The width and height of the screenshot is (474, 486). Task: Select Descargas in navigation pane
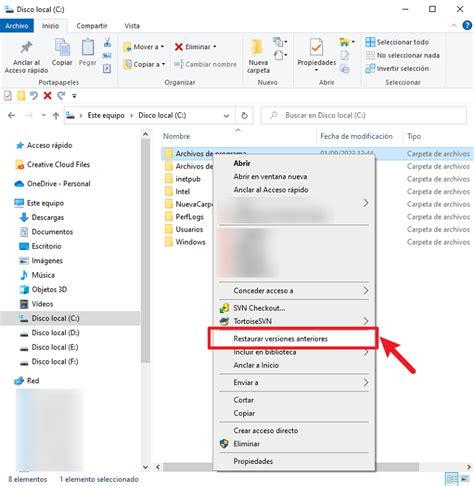click(48, 218)
